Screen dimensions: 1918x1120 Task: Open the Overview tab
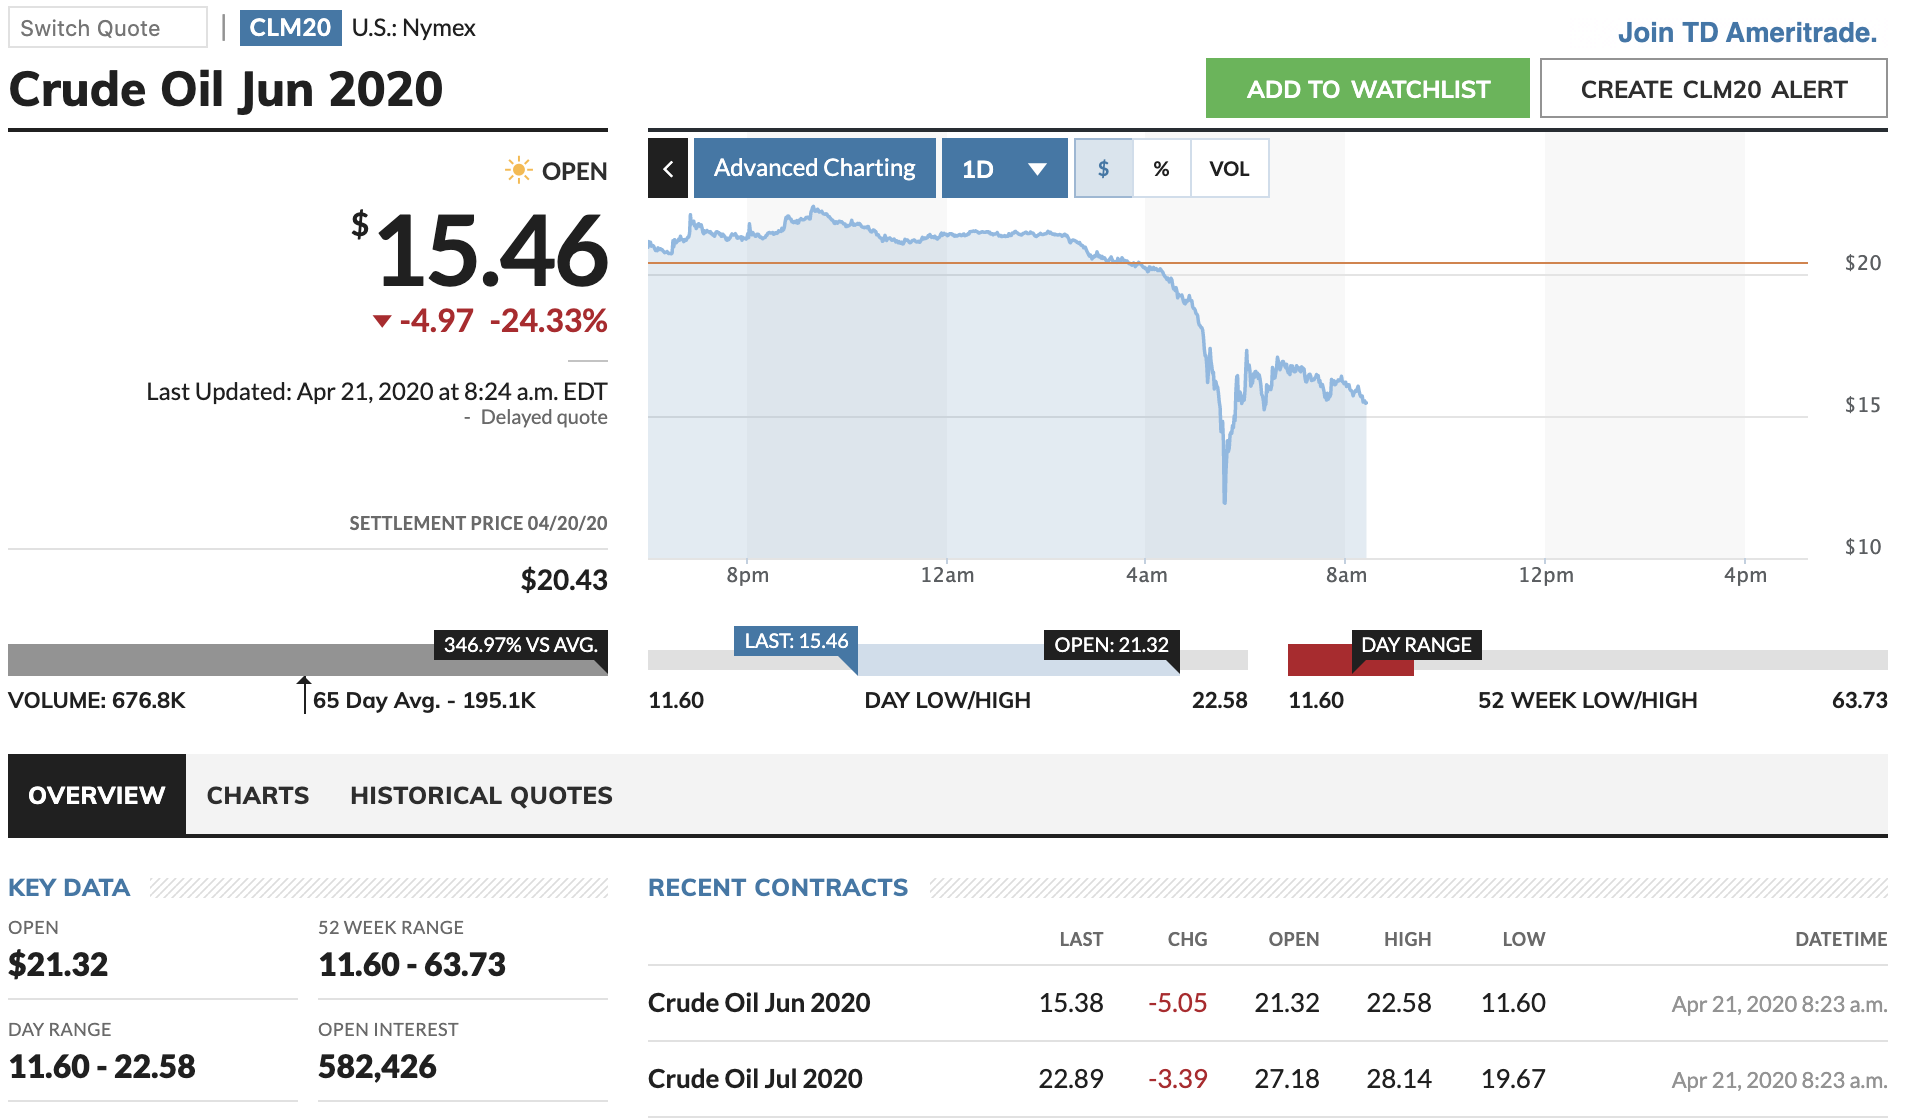coord(97,795)
